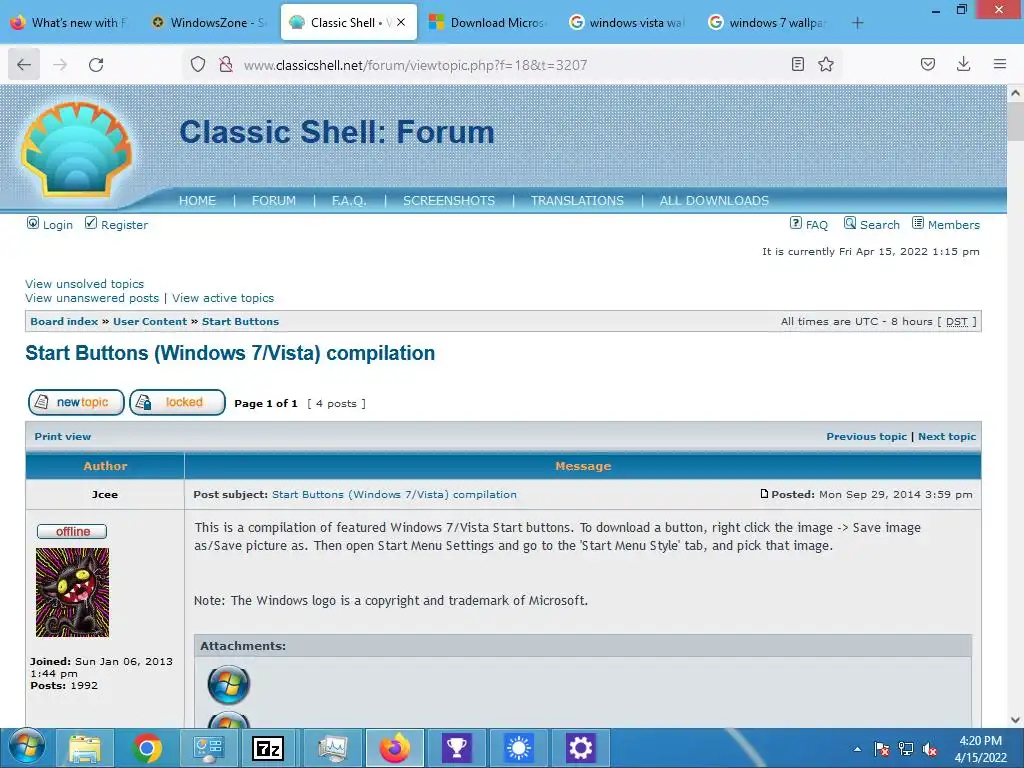Go to Previous topic
1024x768 pixels.
click(x=867, y=436)
